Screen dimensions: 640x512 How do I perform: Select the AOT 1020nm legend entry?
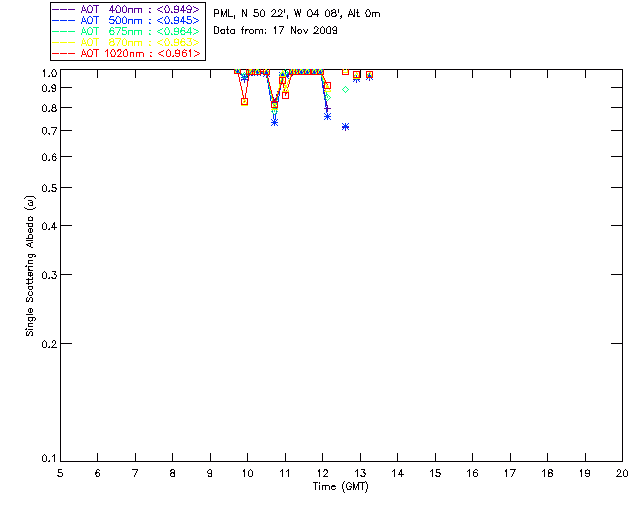126,53
